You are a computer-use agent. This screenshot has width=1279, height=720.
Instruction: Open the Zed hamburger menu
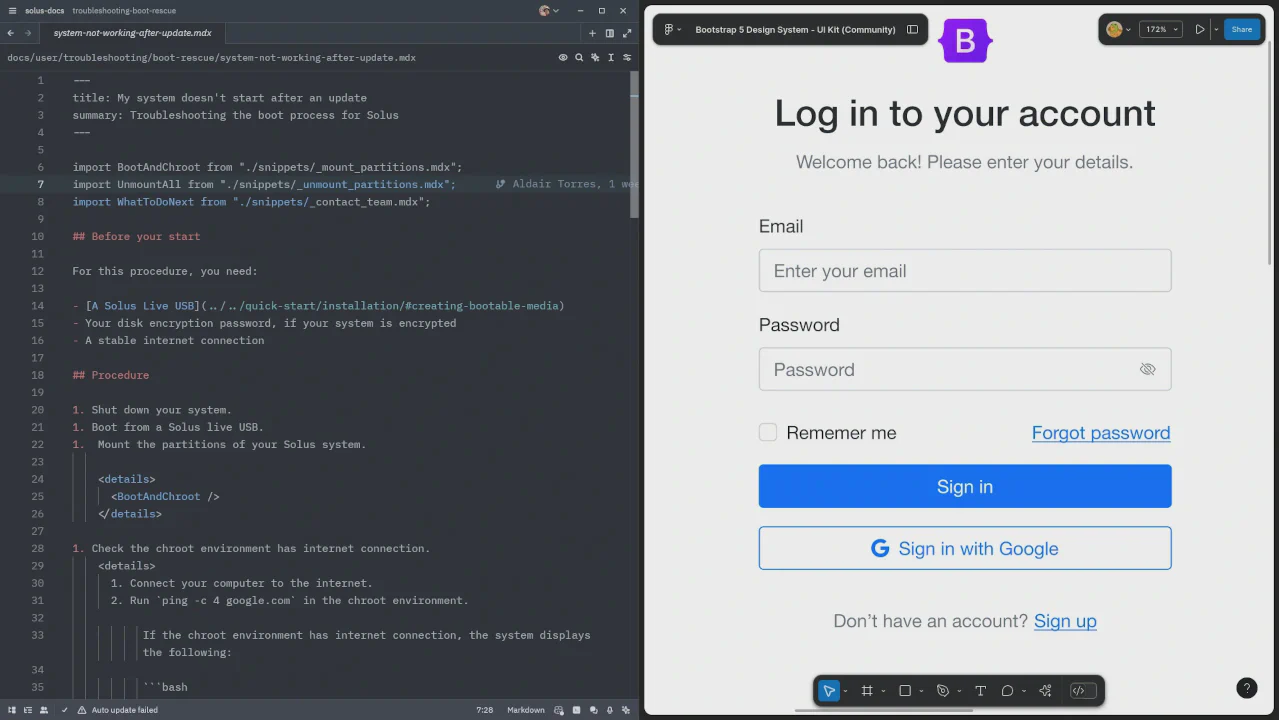point(12,11)
